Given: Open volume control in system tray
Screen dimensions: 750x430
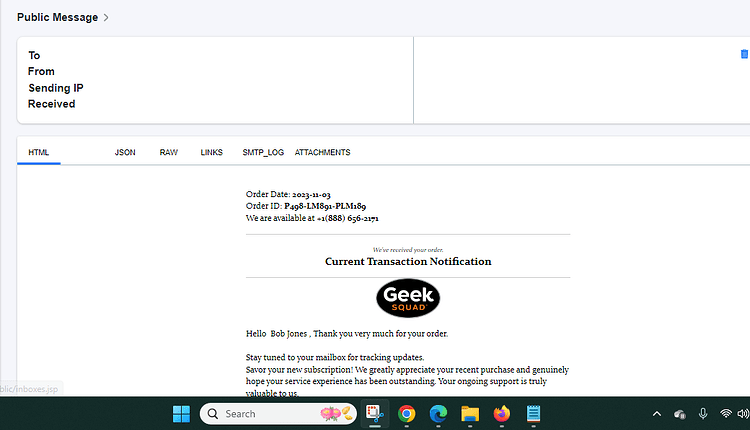Looking at the screenshot, I should pyautogui.click(x=743, y=414).
